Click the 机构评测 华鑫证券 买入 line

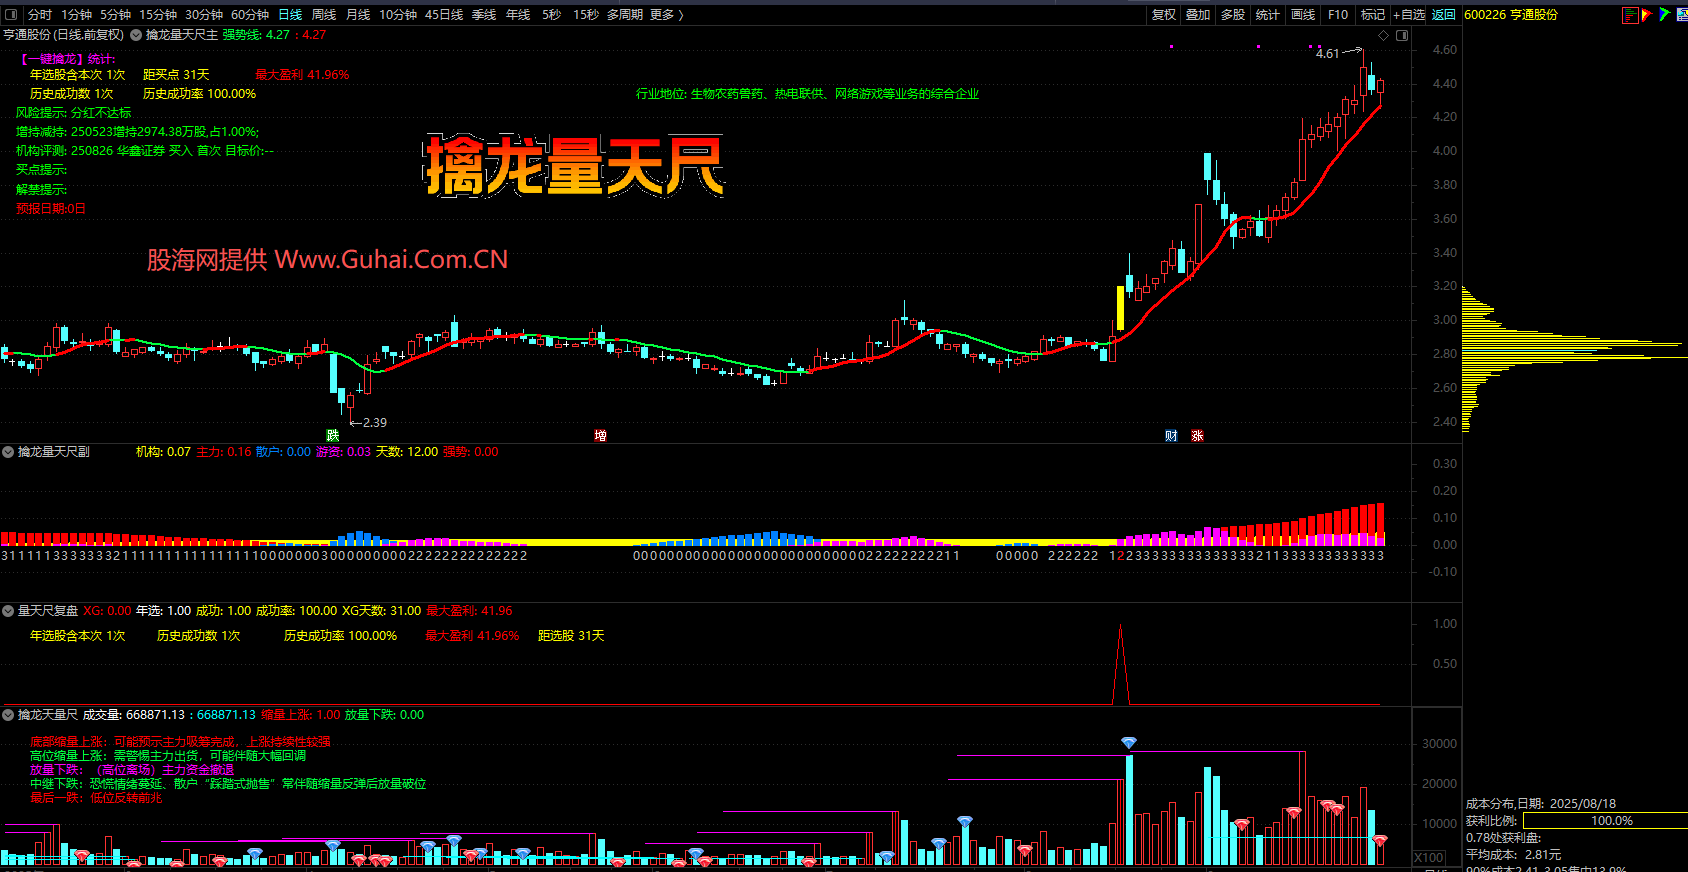click(x=145, y=151)
